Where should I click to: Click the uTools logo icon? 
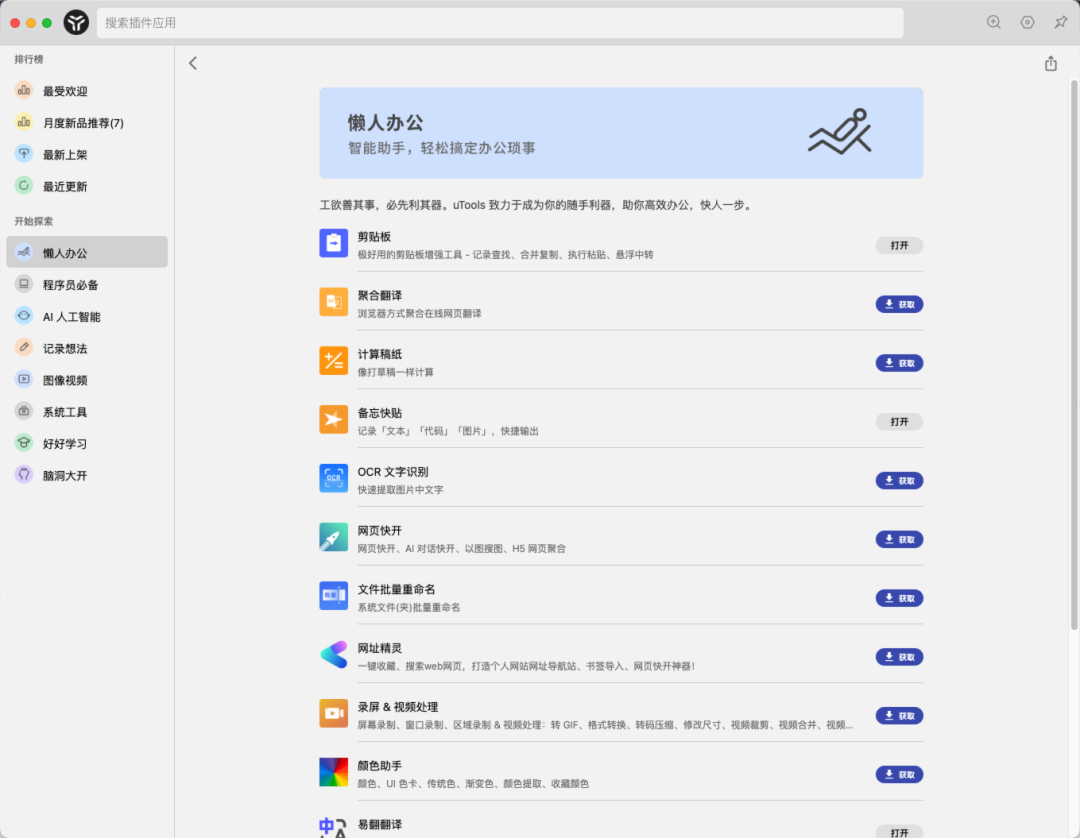[76, 23]
